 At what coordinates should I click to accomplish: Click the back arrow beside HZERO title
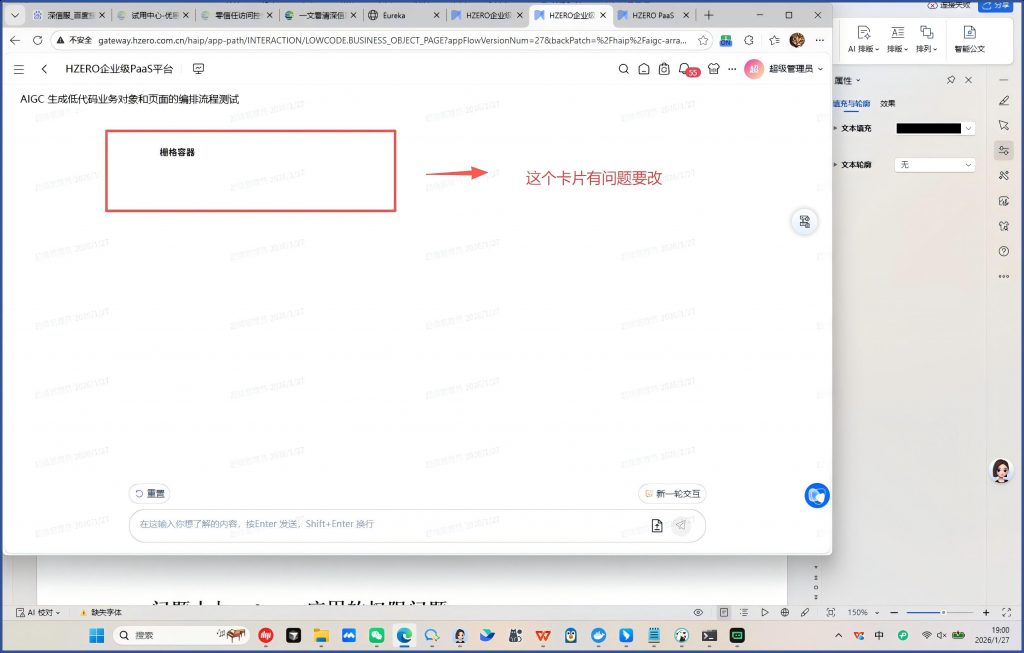[x=45, y=69]
